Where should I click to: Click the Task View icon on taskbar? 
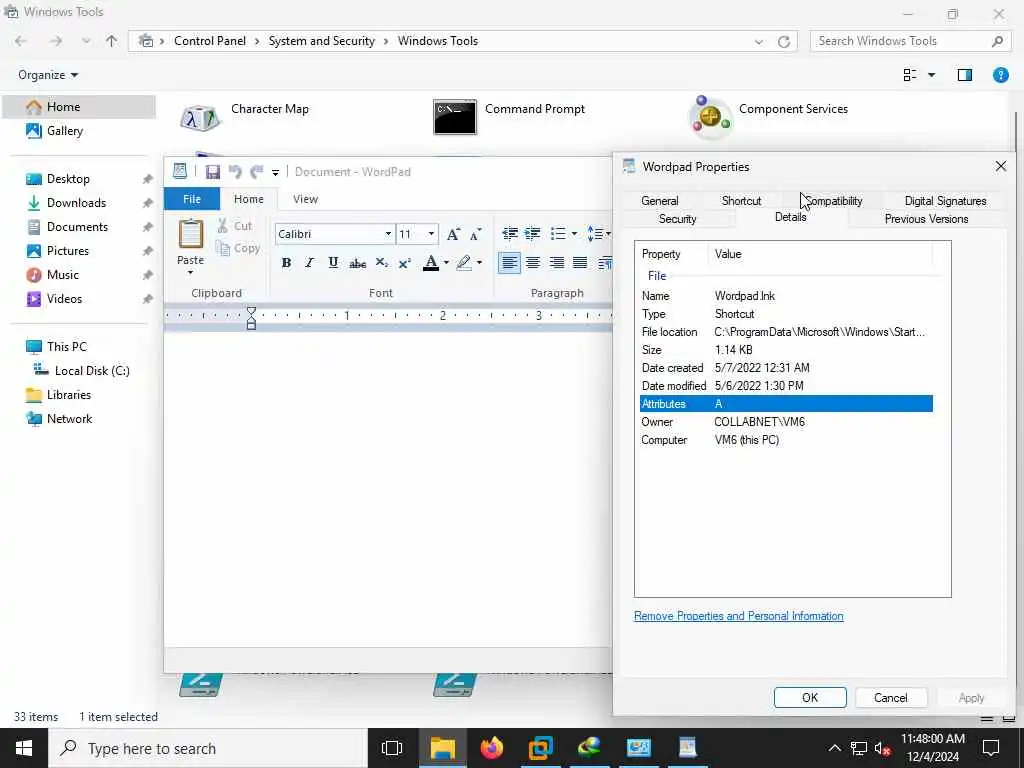coord(392,748)
